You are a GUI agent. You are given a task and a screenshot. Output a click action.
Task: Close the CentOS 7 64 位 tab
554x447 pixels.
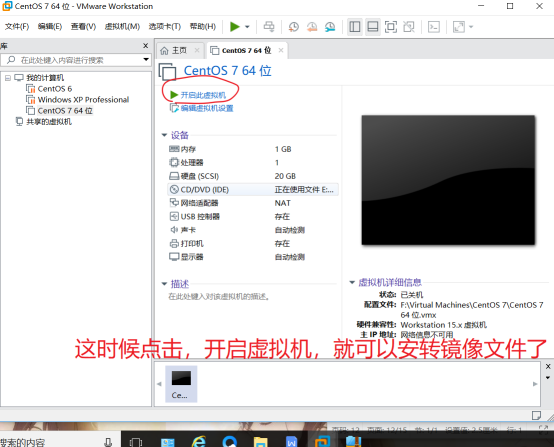[281, 51]
